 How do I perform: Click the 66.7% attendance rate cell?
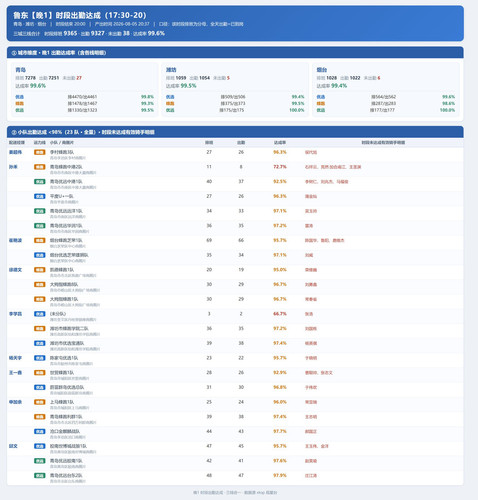pos(280,314)
